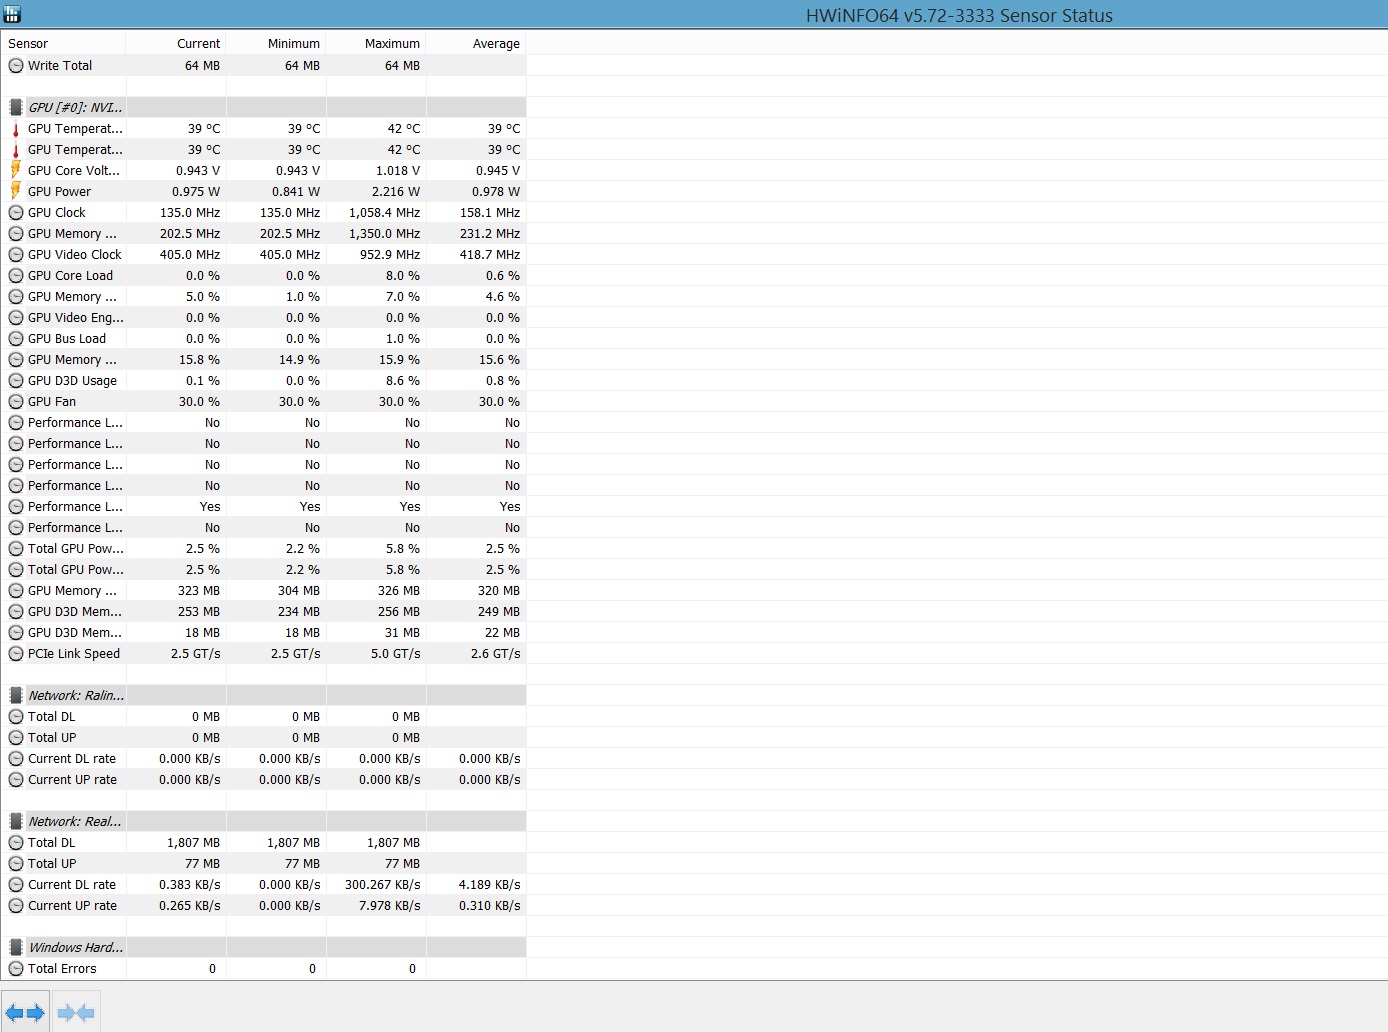The width and height of the screenshot is (1388, 1032).
Task: Click icon of Current UP rate row with 0.265 KB/s
Action: point(16,906)
